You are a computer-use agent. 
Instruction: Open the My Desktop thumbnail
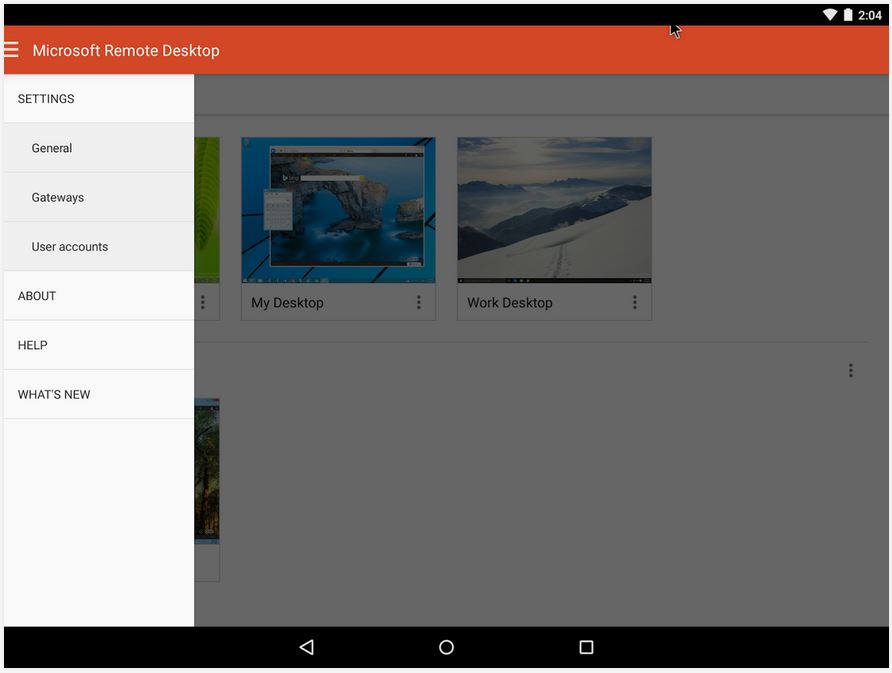pyautogui.click(x=338, y=210)
